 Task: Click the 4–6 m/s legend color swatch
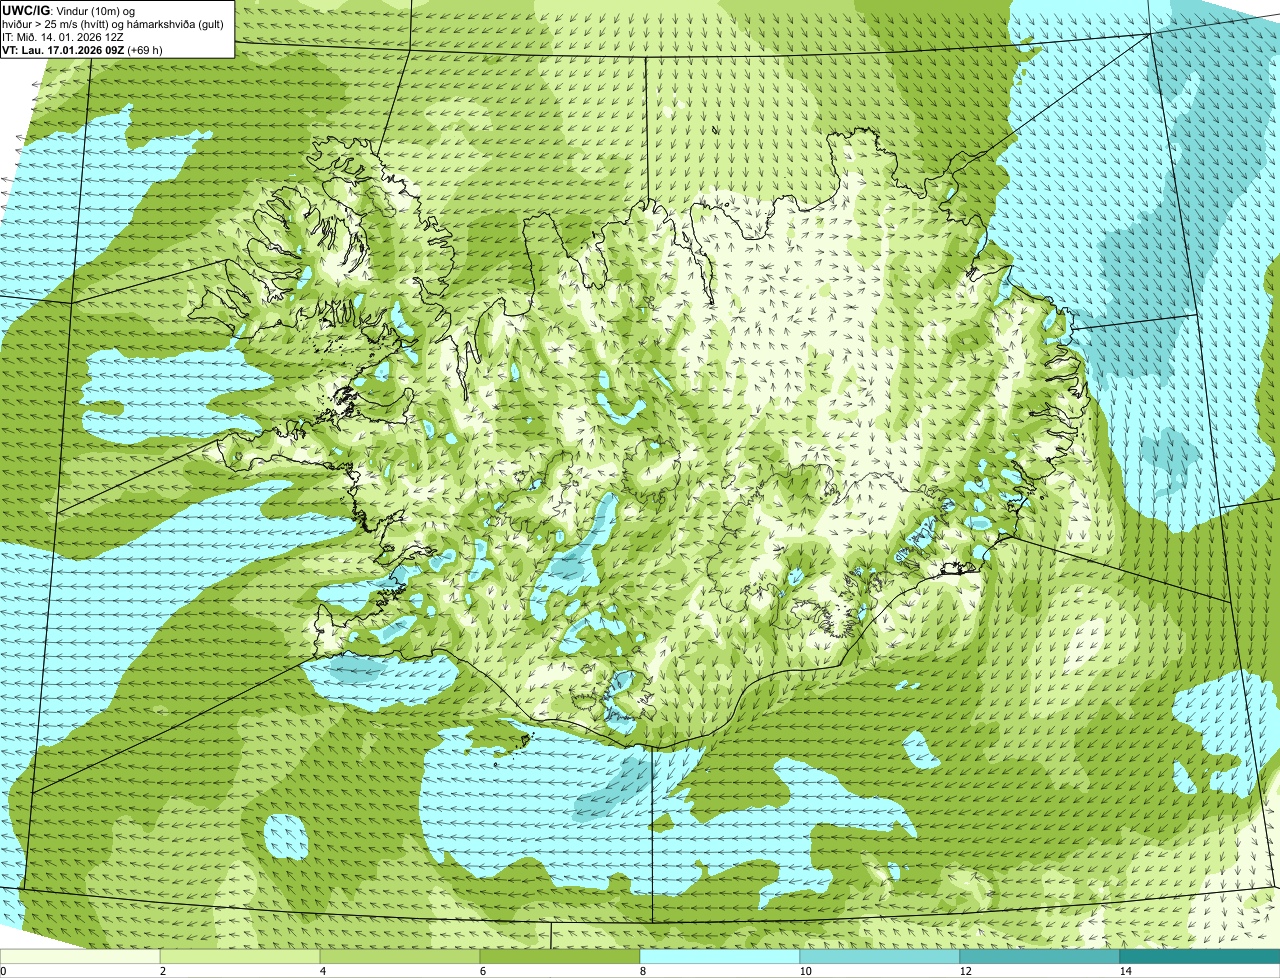[x=400, y=957]
